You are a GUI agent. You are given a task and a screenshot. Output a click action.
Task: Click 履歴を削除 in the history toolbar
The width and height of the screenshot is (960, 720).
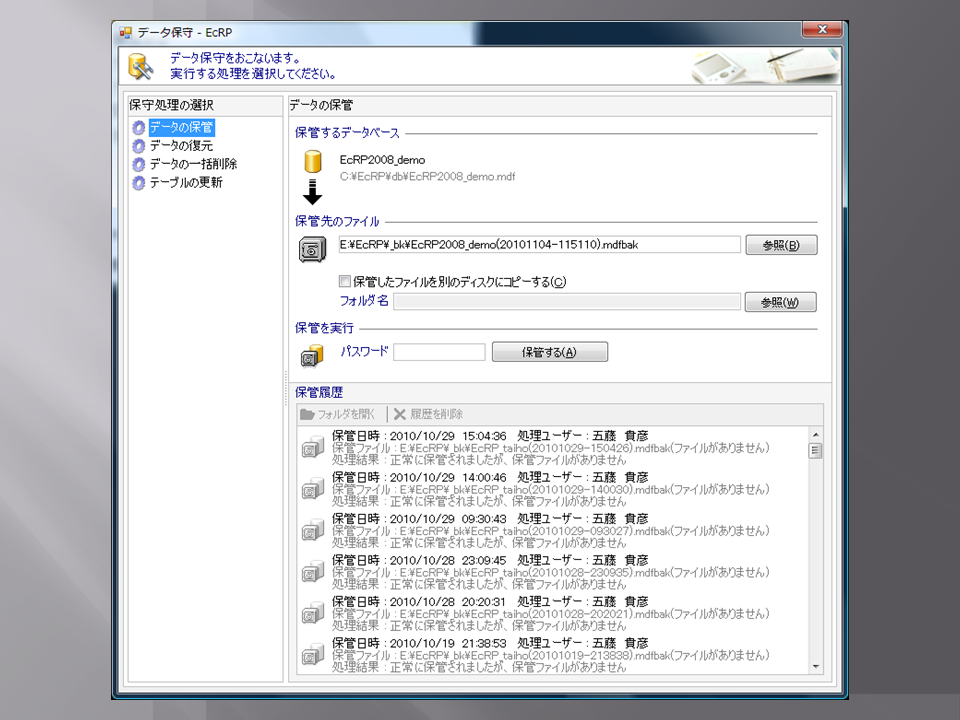pos(428,414)
